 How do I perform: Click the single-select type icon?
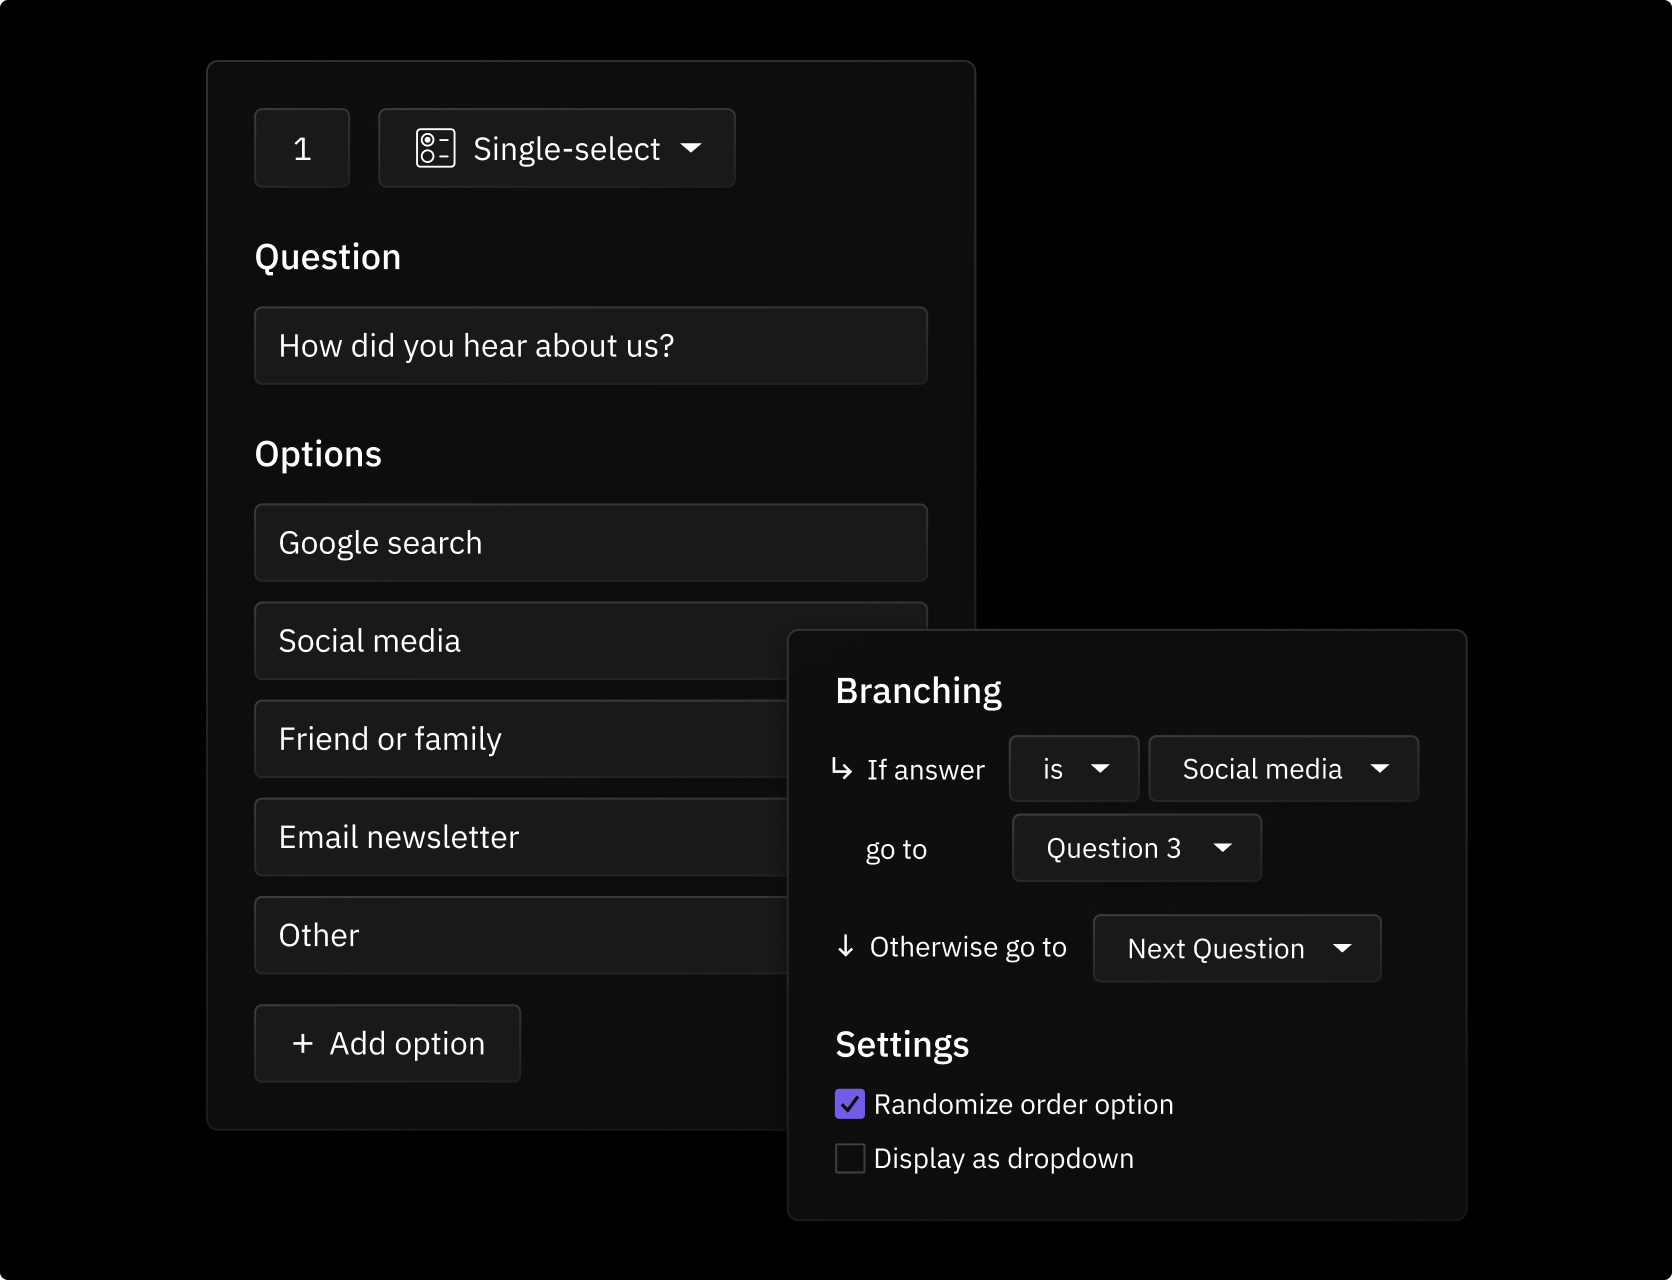pos(436,148)
